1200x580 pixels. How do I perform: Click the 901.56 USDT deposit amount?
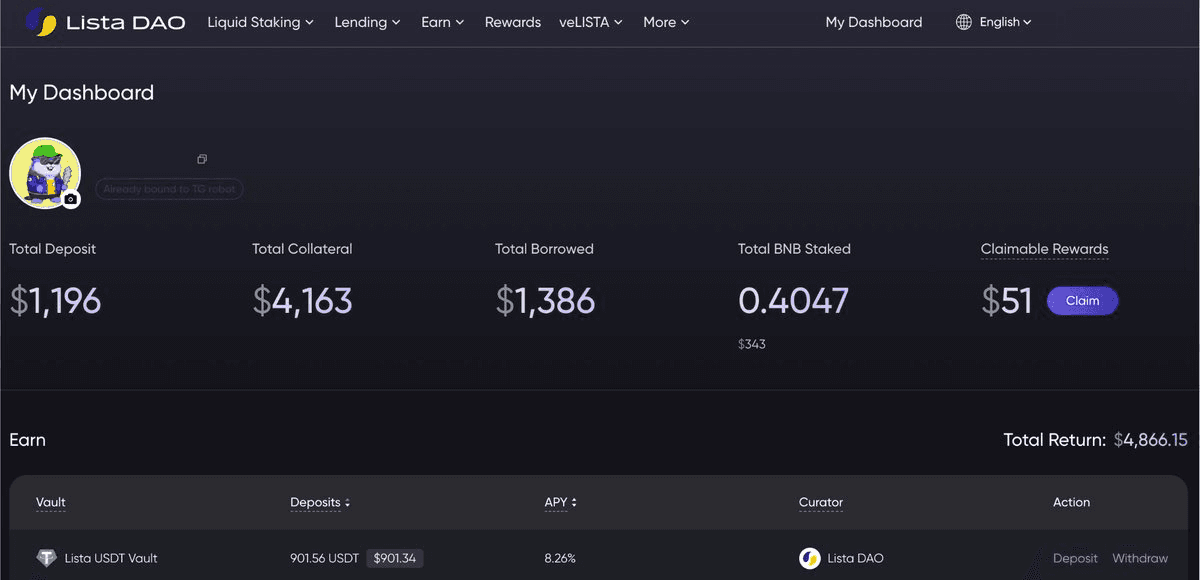pos(325,558)
